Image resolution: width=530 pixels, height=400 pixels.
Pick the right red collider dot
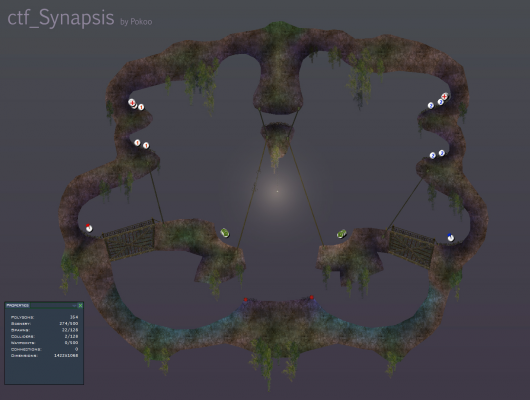pos(311,297)
